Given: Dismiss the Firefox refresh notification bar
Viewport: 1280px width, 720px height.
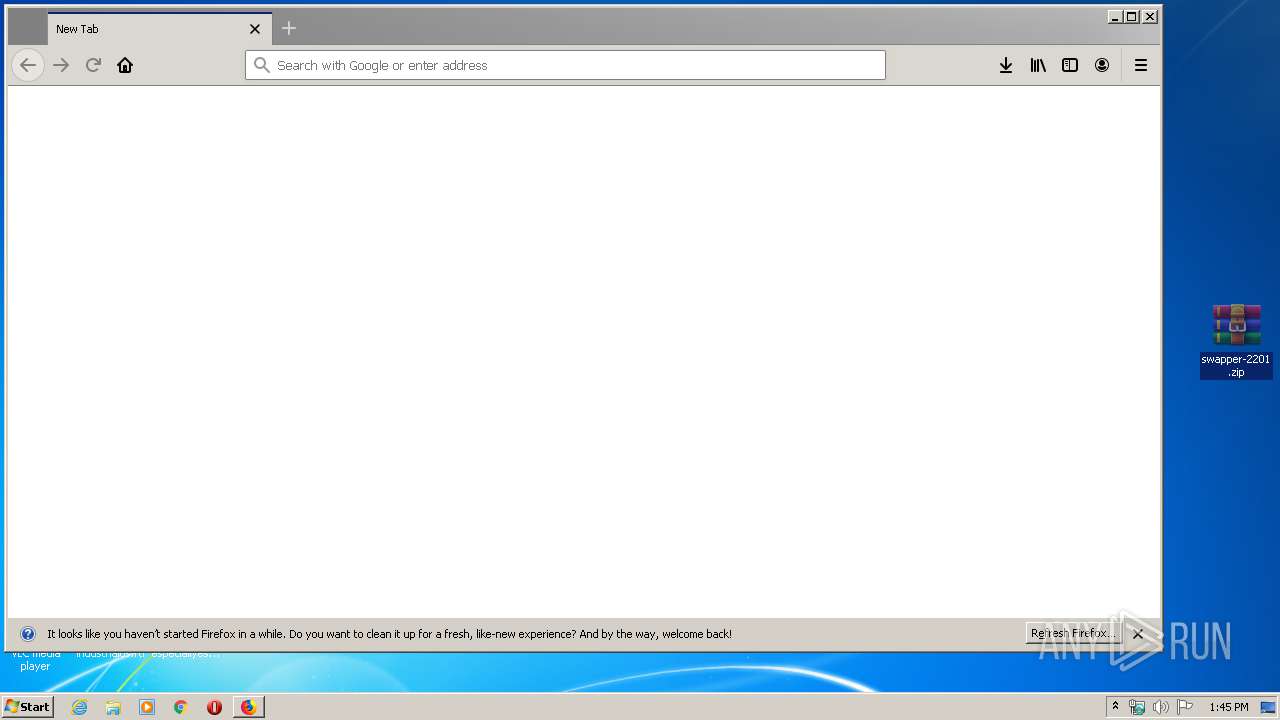Looking at the screenshot, I should (x=1138, y=634).
